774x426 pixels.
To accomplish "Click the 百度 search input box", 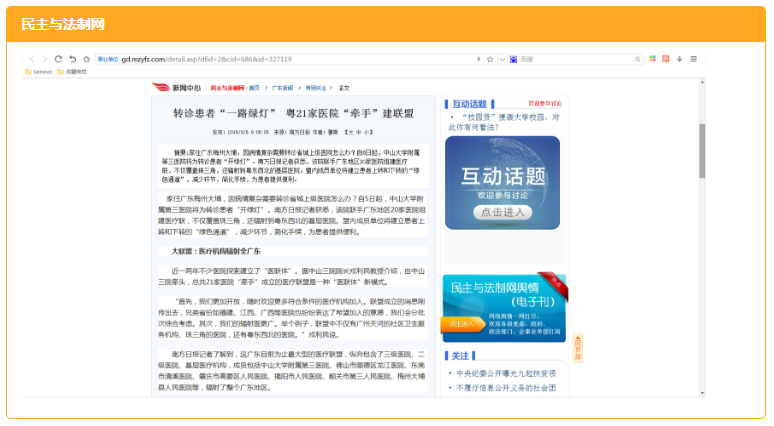I will [x=576, y=59].
